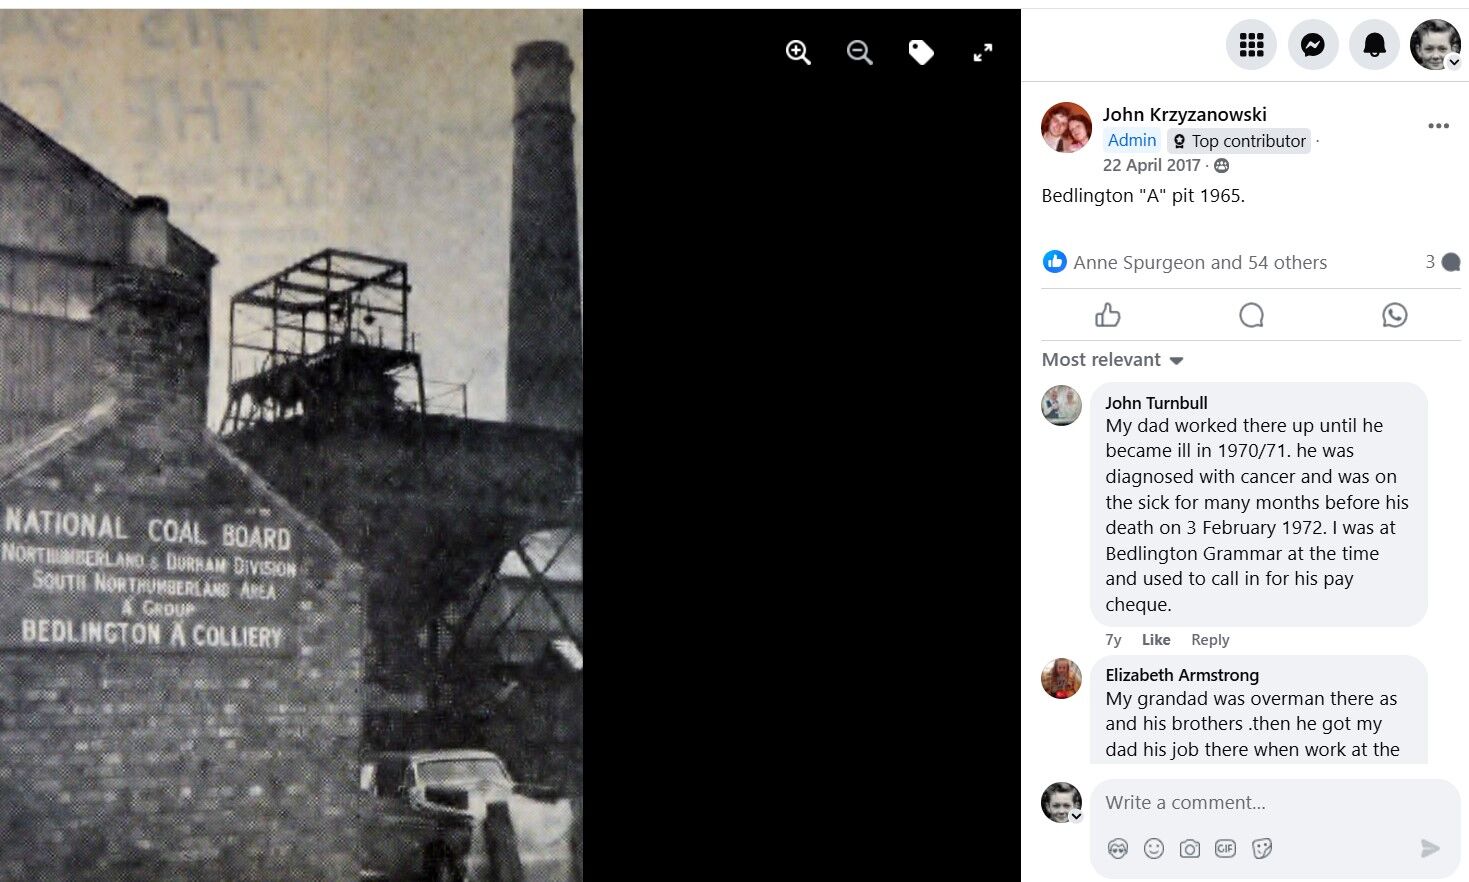
Task: Comment on the post via the speech bubble
Action: click(1251, 315)
